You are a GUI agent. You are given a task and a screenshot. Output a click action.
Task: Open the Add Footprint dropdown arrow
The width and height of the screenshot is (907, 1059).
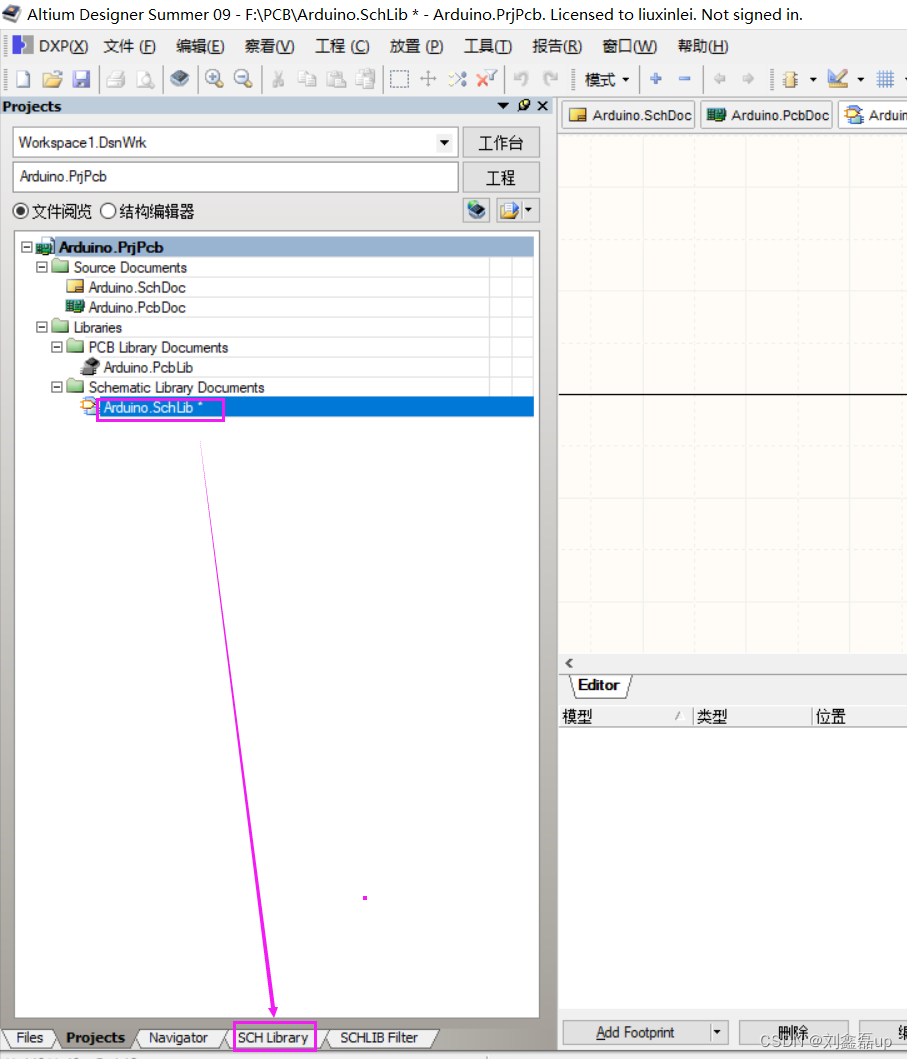click(717, 1031)
